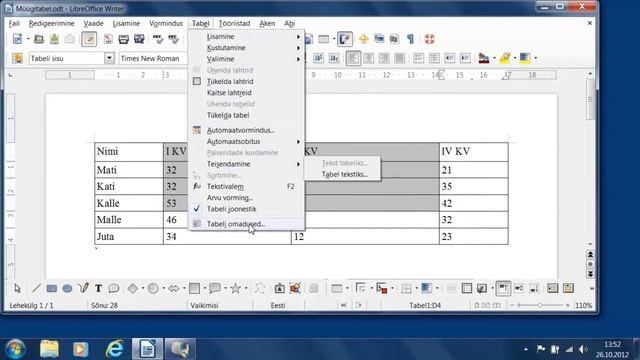Open the Tabeli sisu style dropdown

pyautogui.click(x=109, y=58)
